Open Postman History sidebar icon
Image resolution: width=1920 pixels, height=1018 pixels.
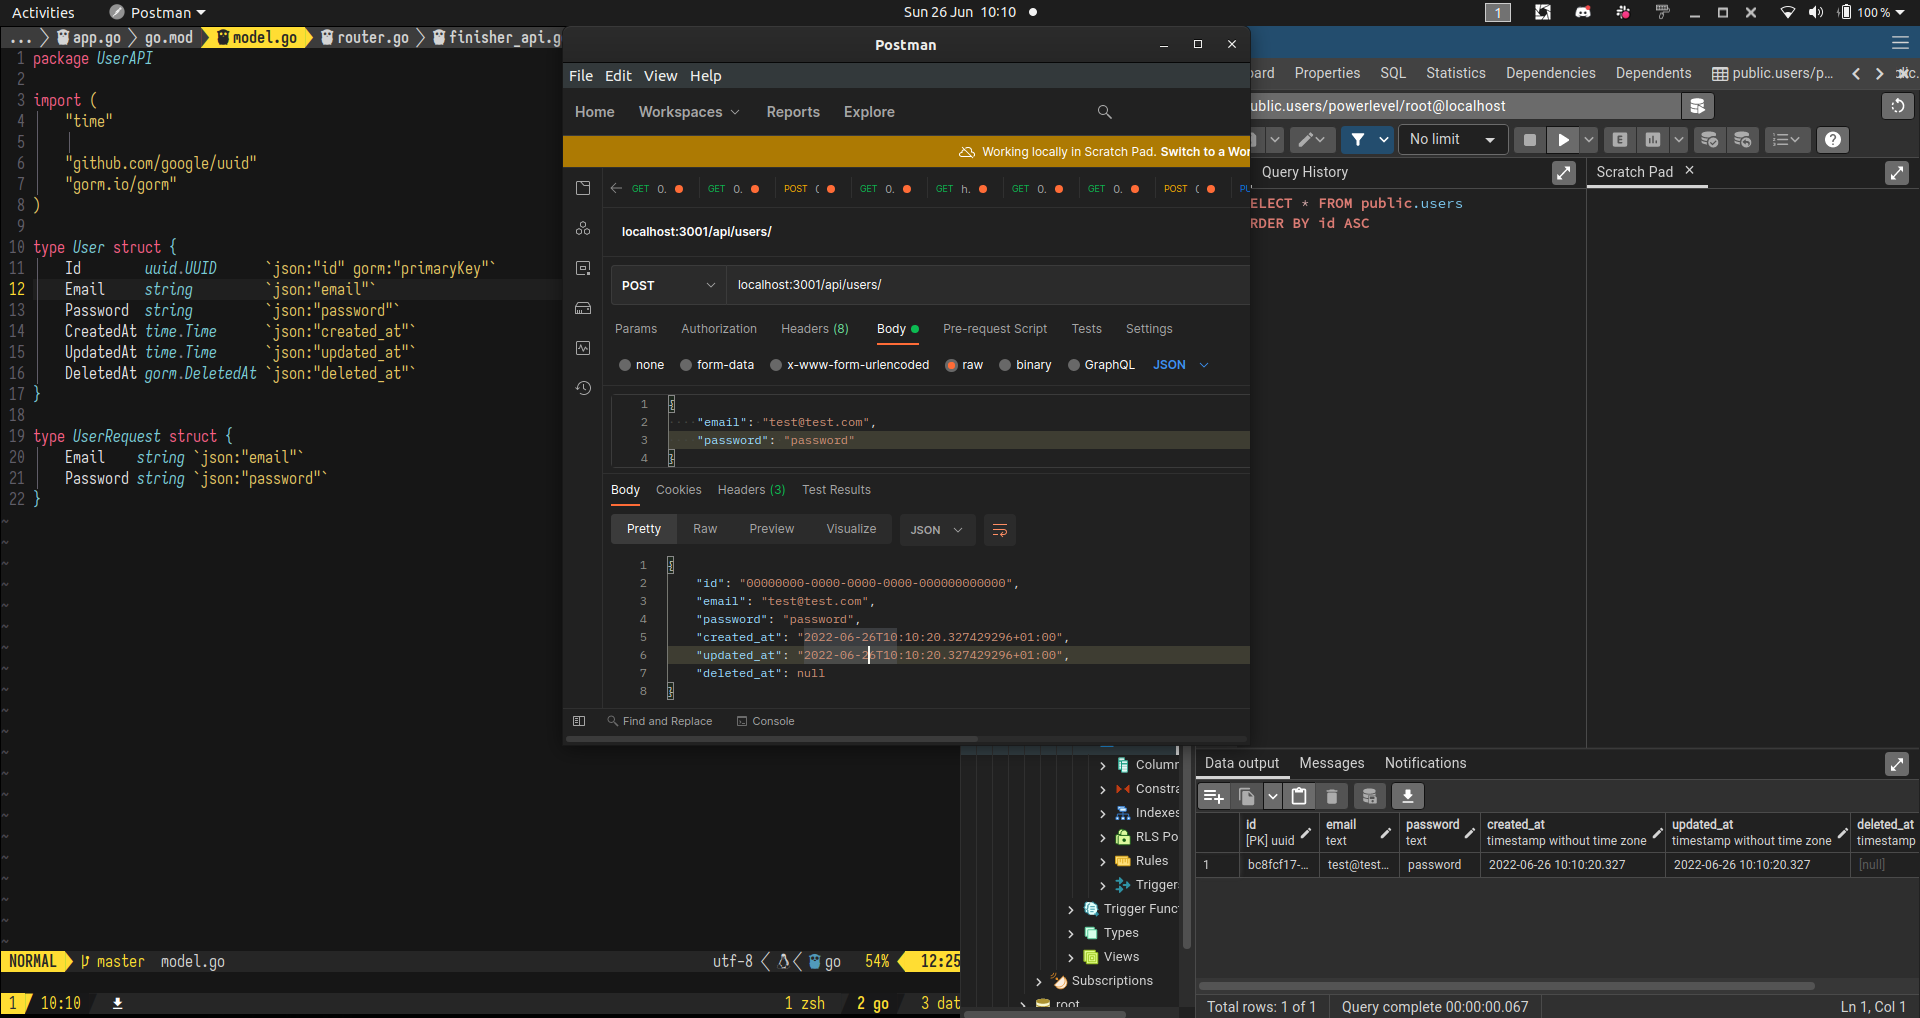click(x=583, y=388)
